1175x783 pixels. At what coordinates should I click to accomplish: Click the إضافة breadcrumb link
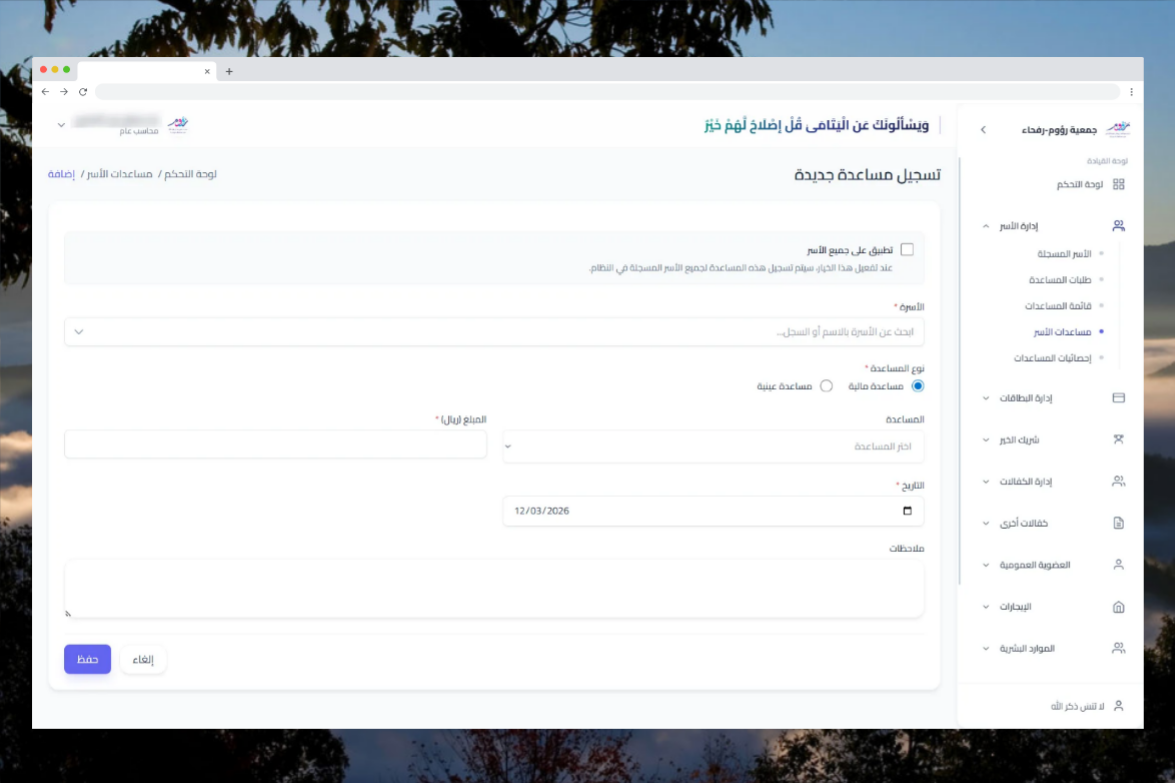point(61,174)
